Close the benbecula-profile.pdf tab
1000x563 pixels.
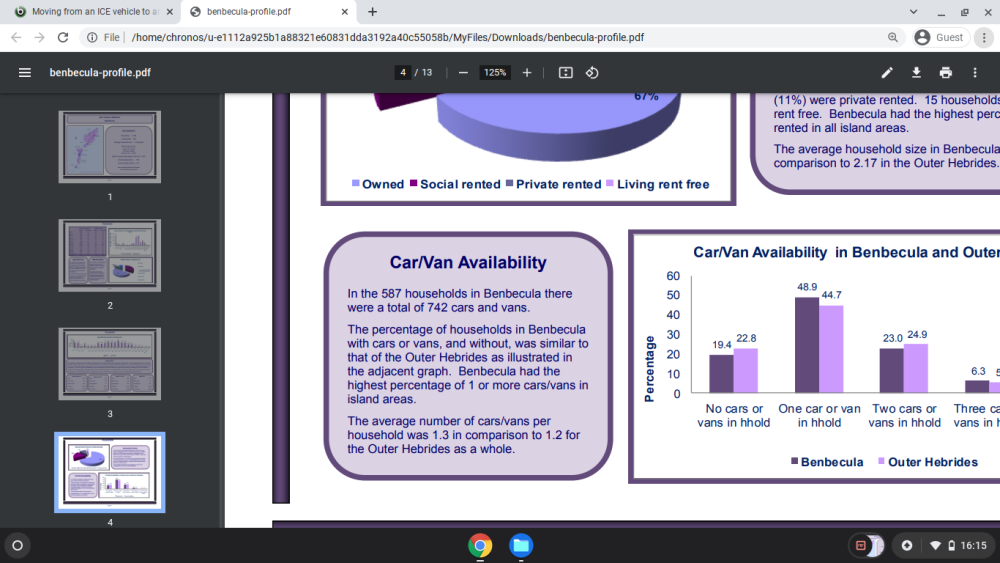click(344, 11)
